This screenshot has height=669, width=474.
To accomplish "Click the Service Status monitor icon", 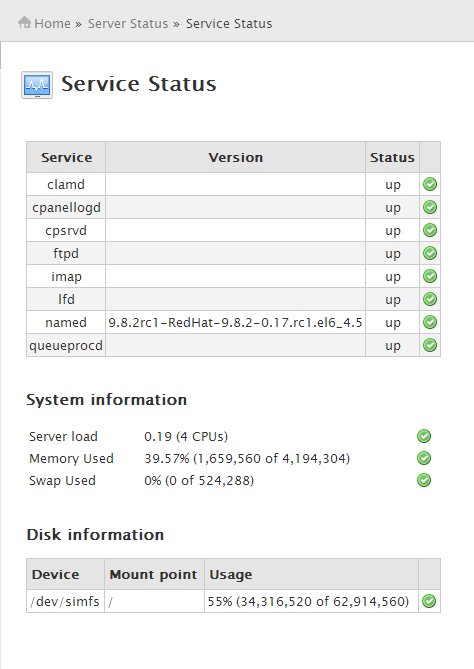I will click(37, 85).
